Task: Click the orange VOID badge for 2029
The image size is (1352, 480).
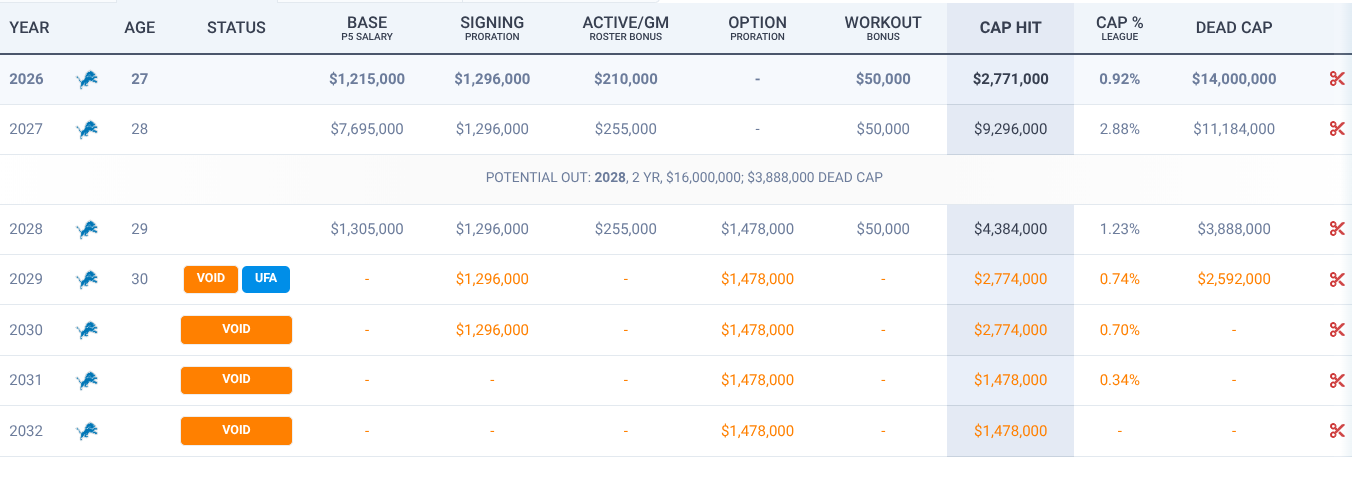Action: (x=210, y=279)
